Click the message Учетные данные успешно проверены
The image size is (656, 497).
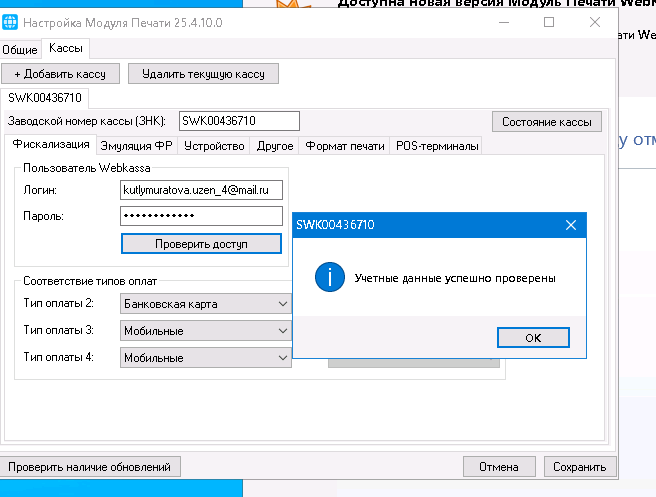[x=455, y=278]
